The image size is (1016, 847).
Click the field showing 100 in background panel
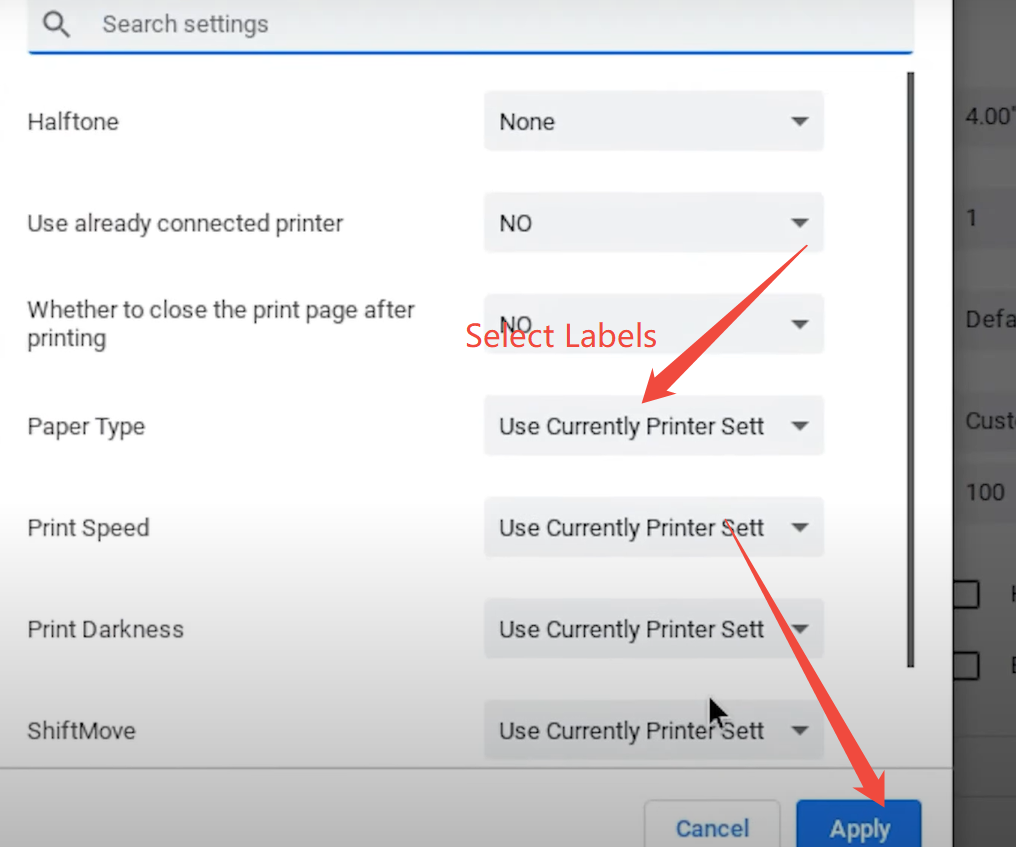[989, 492]
